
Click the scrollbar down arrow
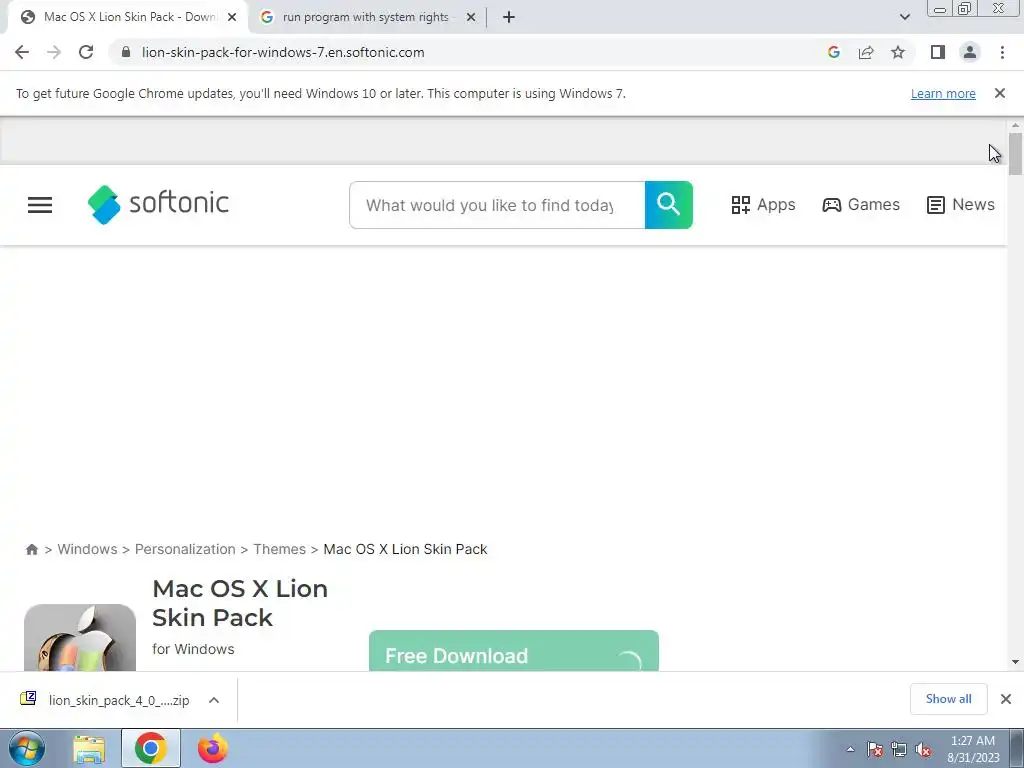(x=1015, y=662)
